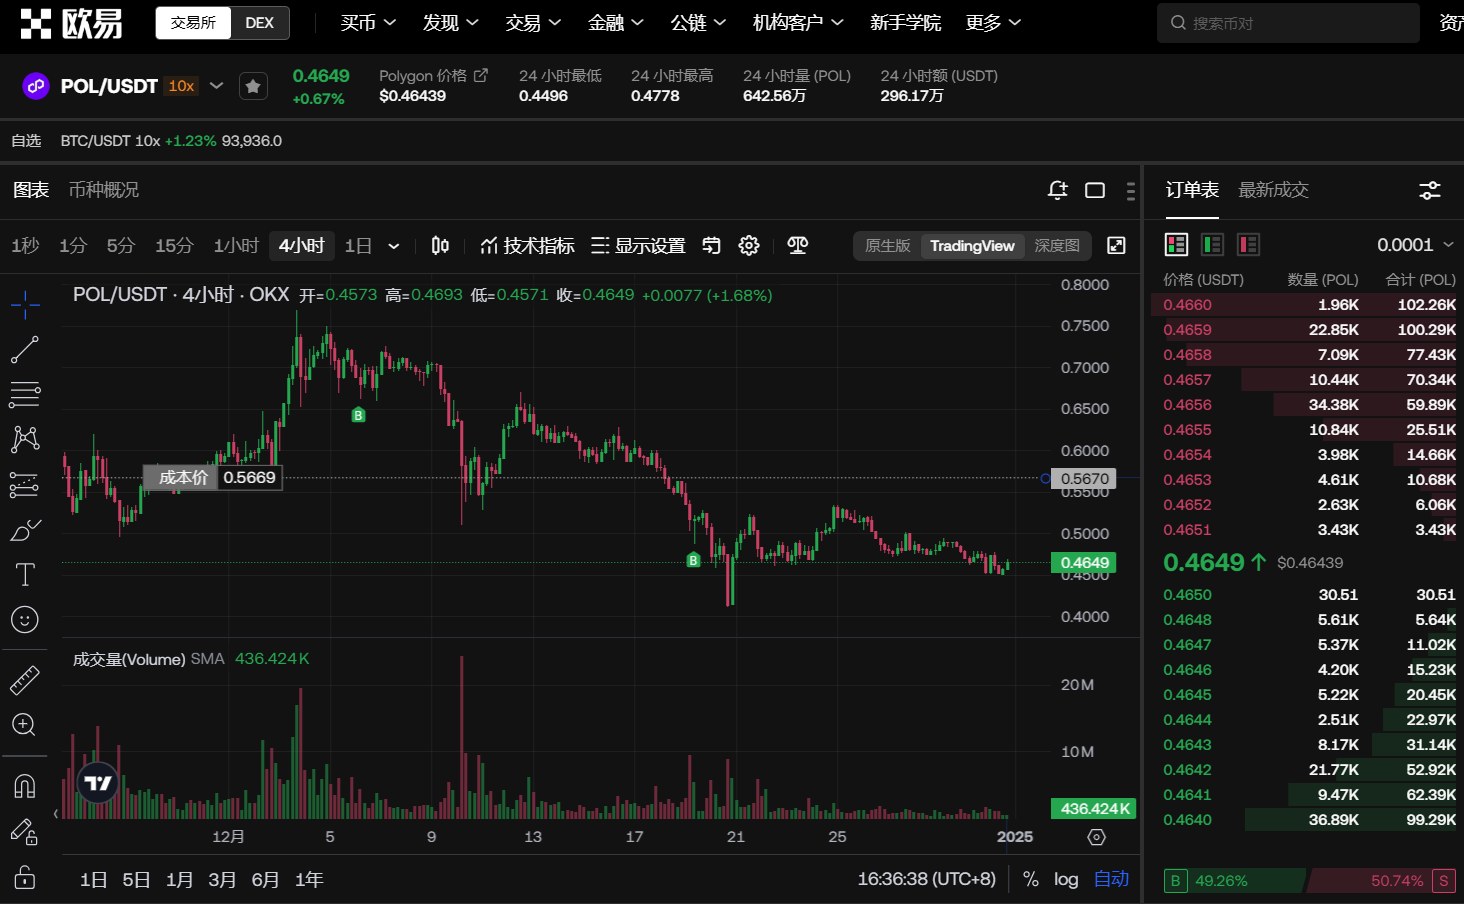Toggle POL/USDT favorite star

tap(253, 87)
